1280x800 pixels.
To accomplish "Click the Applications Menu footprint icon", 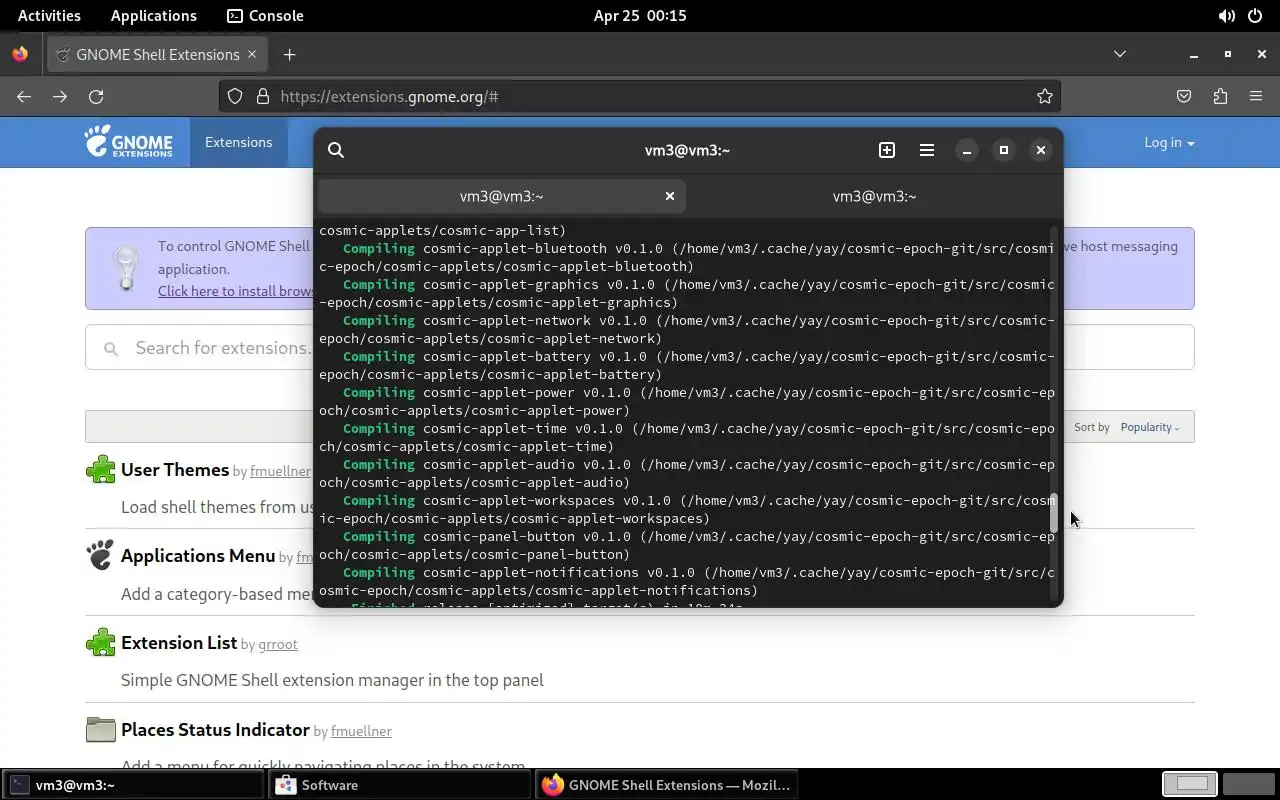I will (x=101, y=555).
